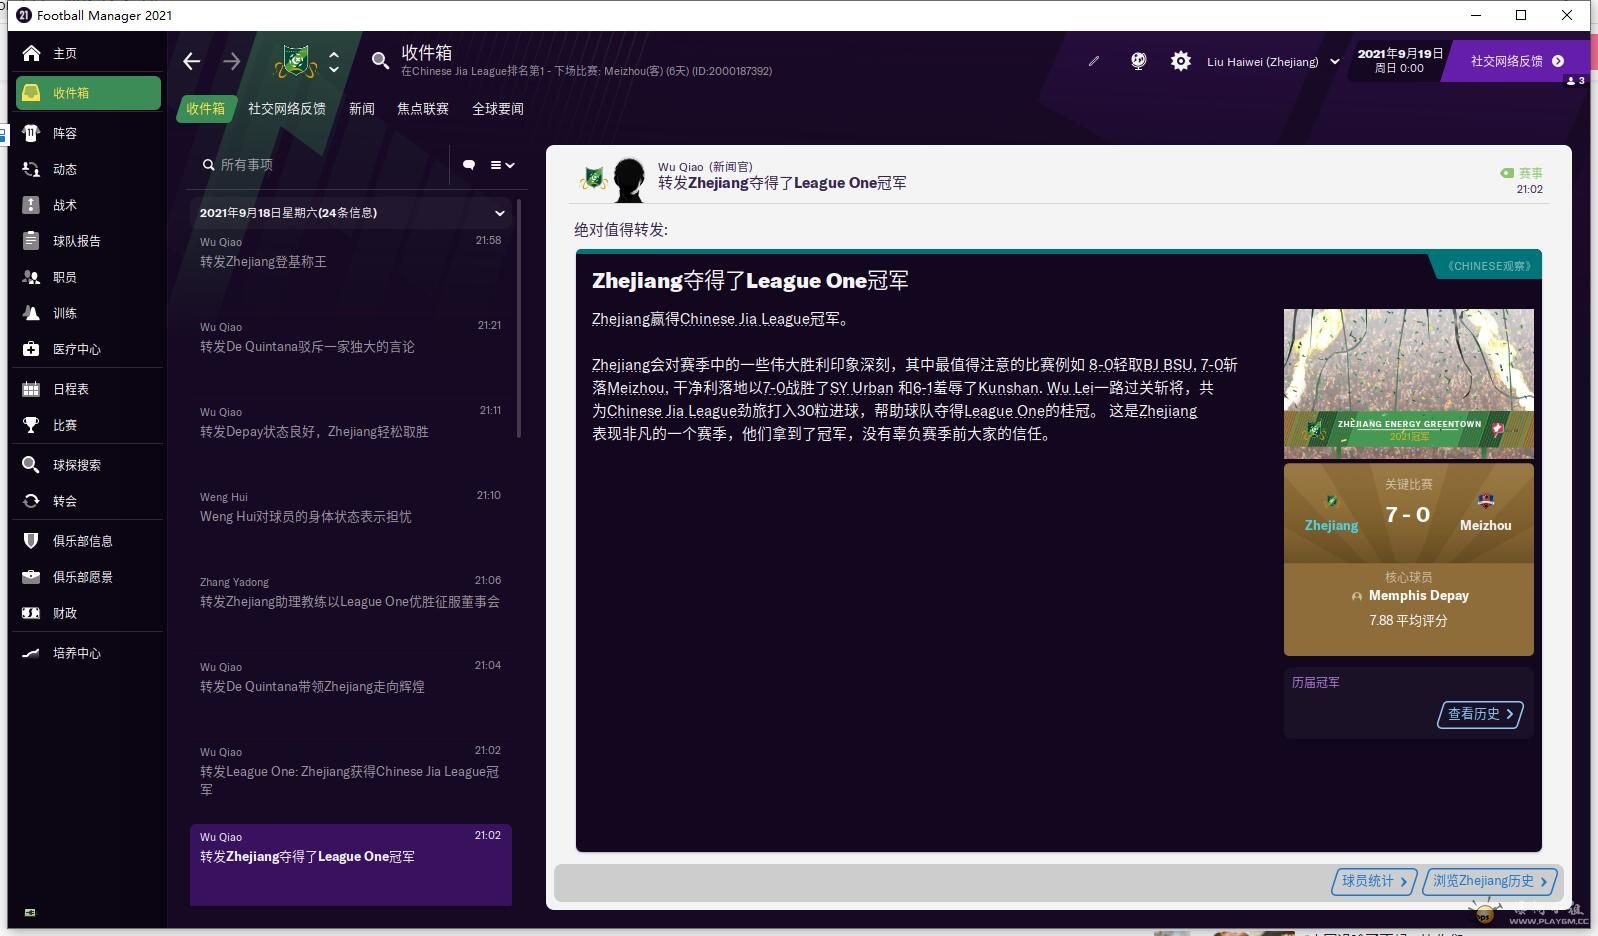
Task: Open the 球队报告 team report icon
Action: [31, 241]
